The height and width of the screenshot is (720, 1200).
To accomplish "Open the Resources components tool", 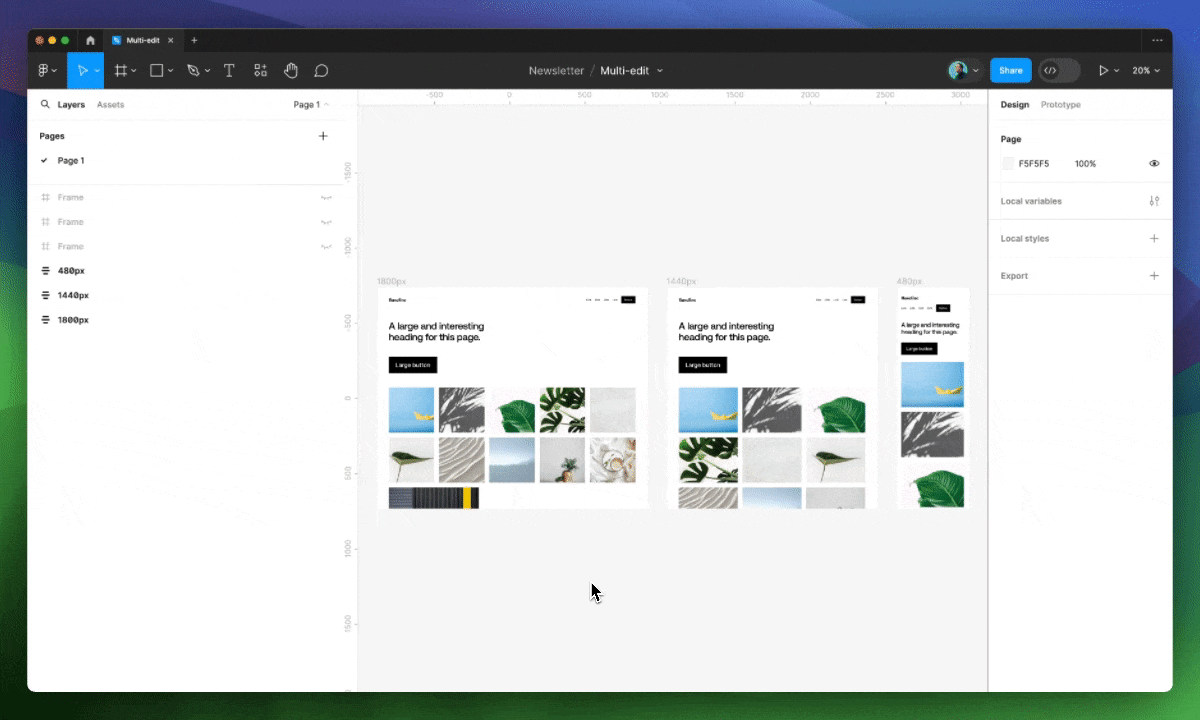I will click(260, 71).
